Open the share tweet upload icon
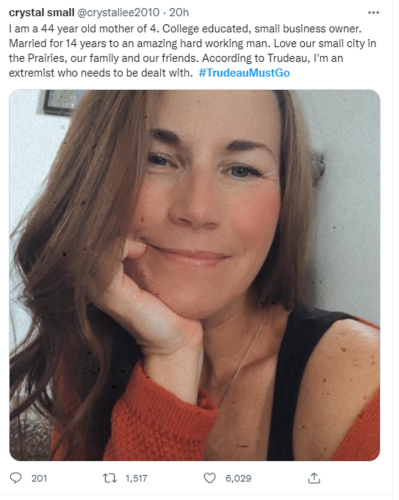The width and height of the screenshot is (399, 500). [314, 478]
